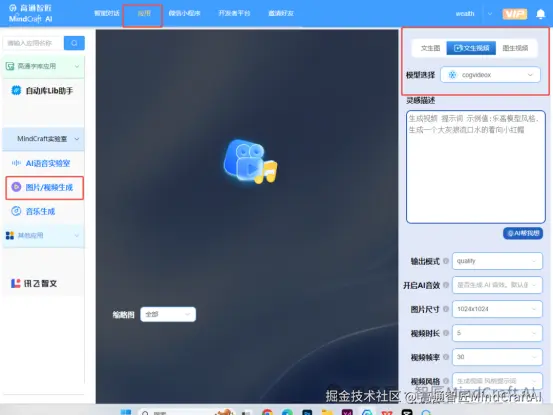
Task: Click the MindCraft AI logo
Action: 31,13
